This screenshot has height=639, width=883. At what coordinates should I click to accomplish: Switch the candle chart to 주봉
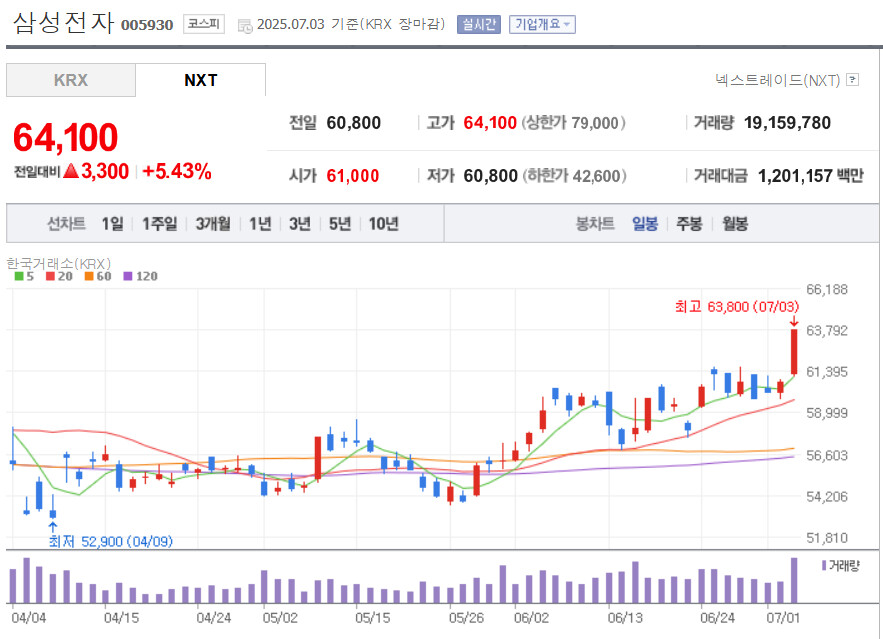[x=689, y=224]
